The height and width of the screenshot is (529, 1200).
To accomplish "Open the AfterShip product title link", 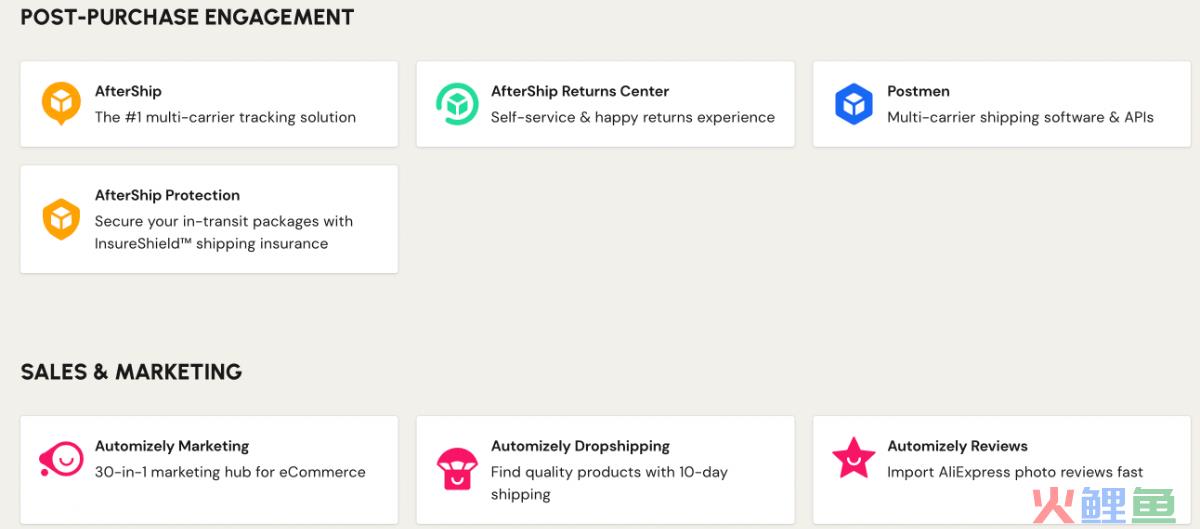I will tap(128, 91).
